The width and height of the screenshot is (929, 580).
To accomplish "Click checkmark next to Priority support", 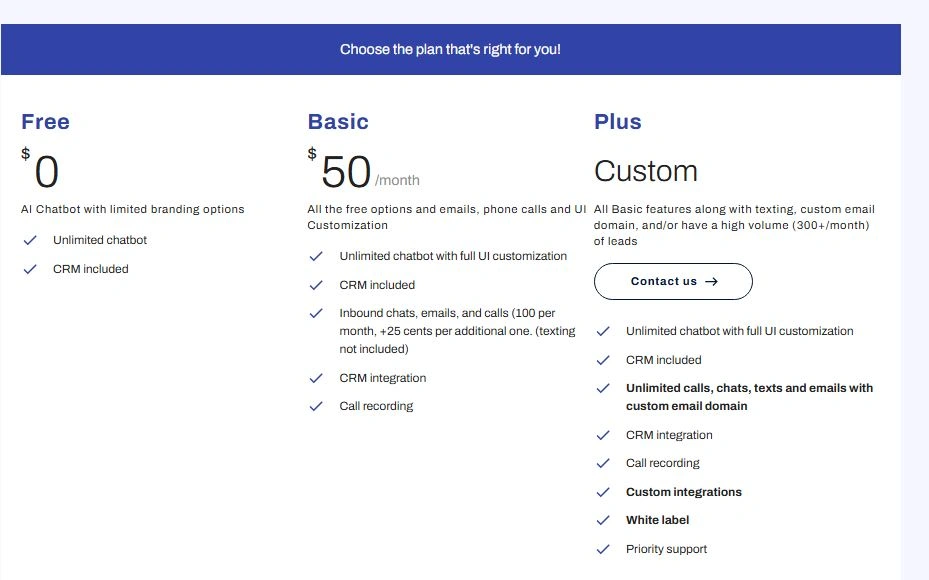I will pyautogui.click(x=603, y=549).
